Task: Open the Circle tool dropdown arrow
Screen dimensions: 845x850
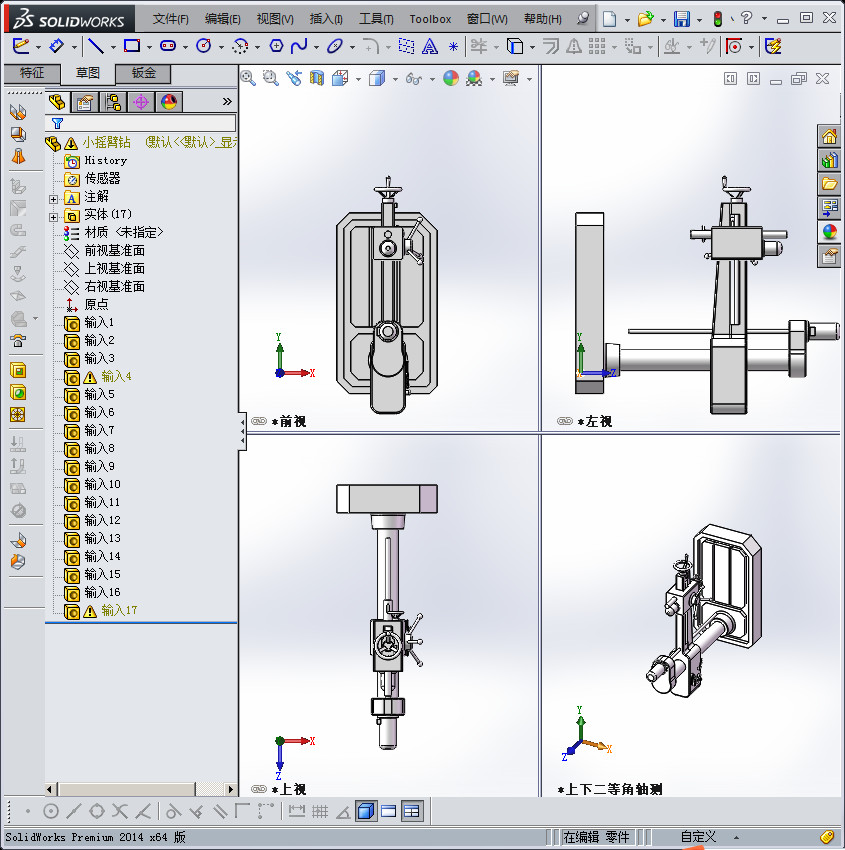Action: (x=221, y=48)
